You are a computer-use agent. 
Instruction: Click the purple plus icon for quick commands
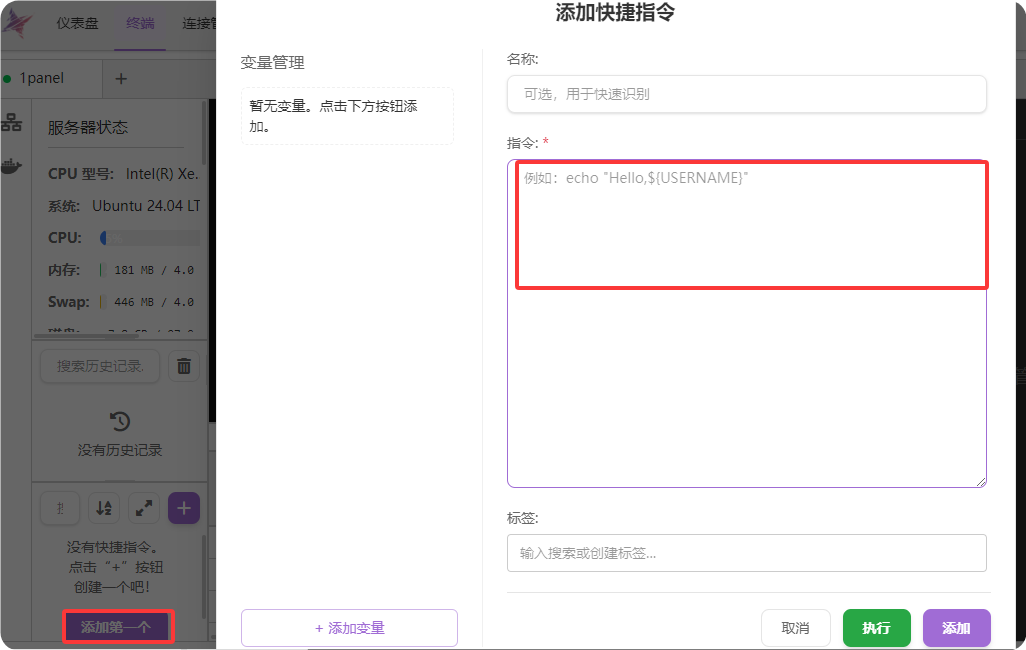(184, 508)
